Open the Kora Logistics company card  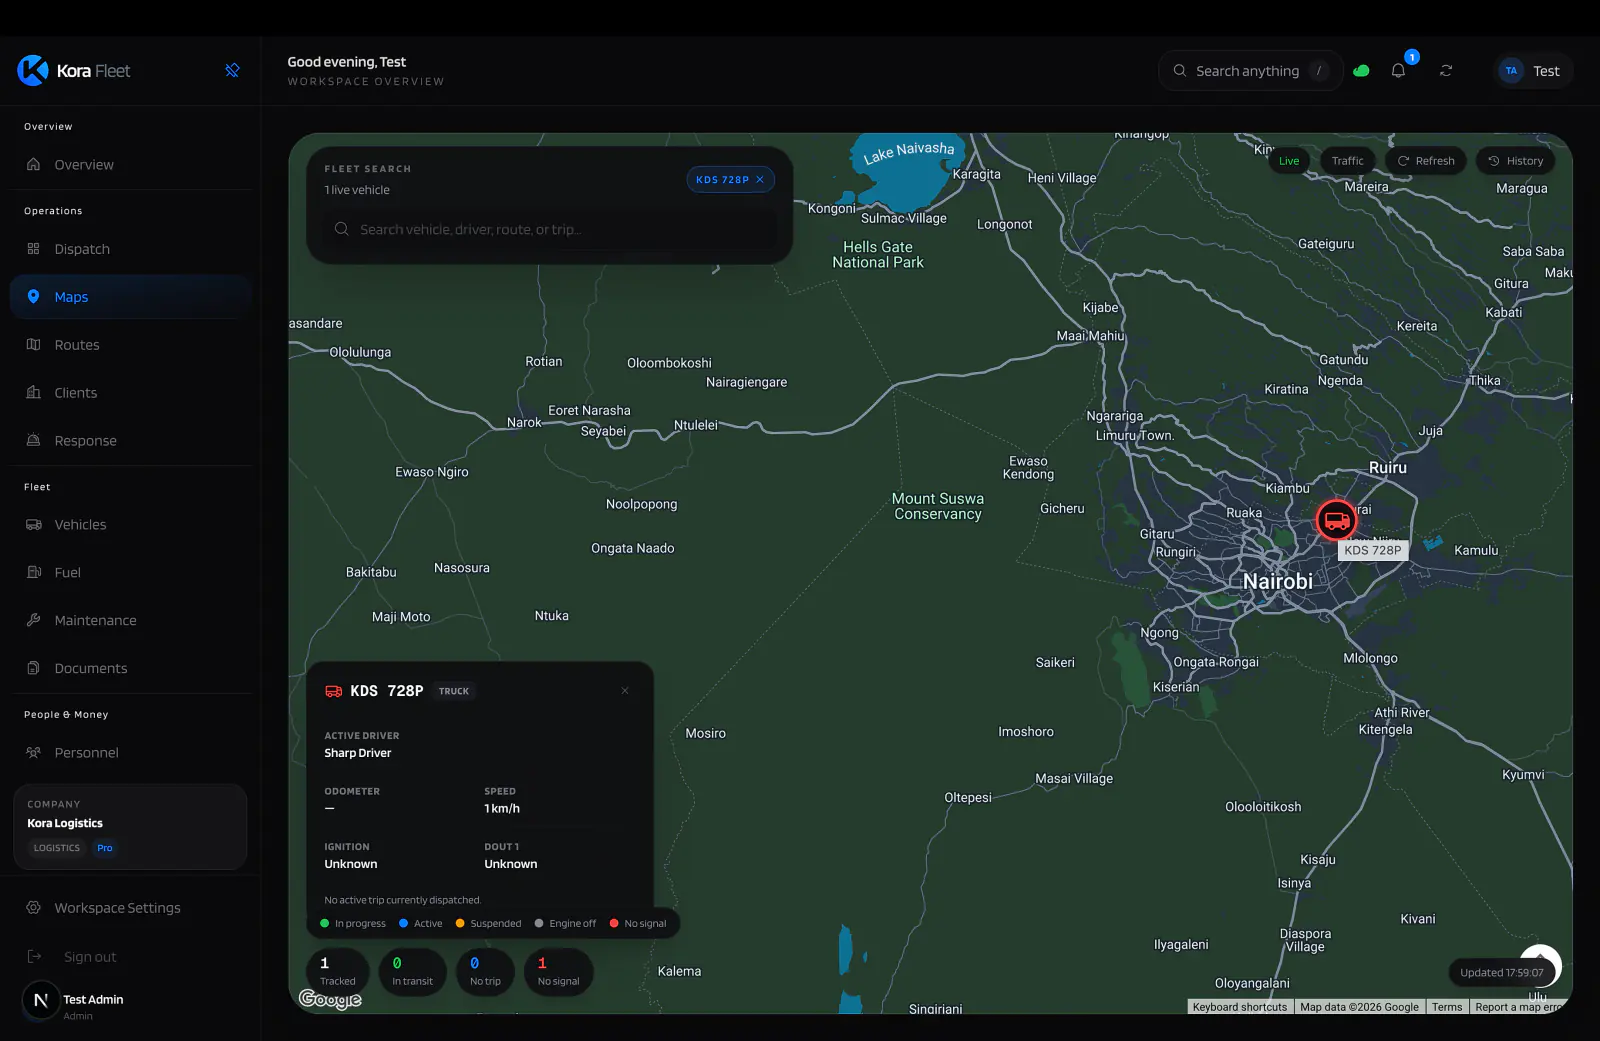click(130, 827)
